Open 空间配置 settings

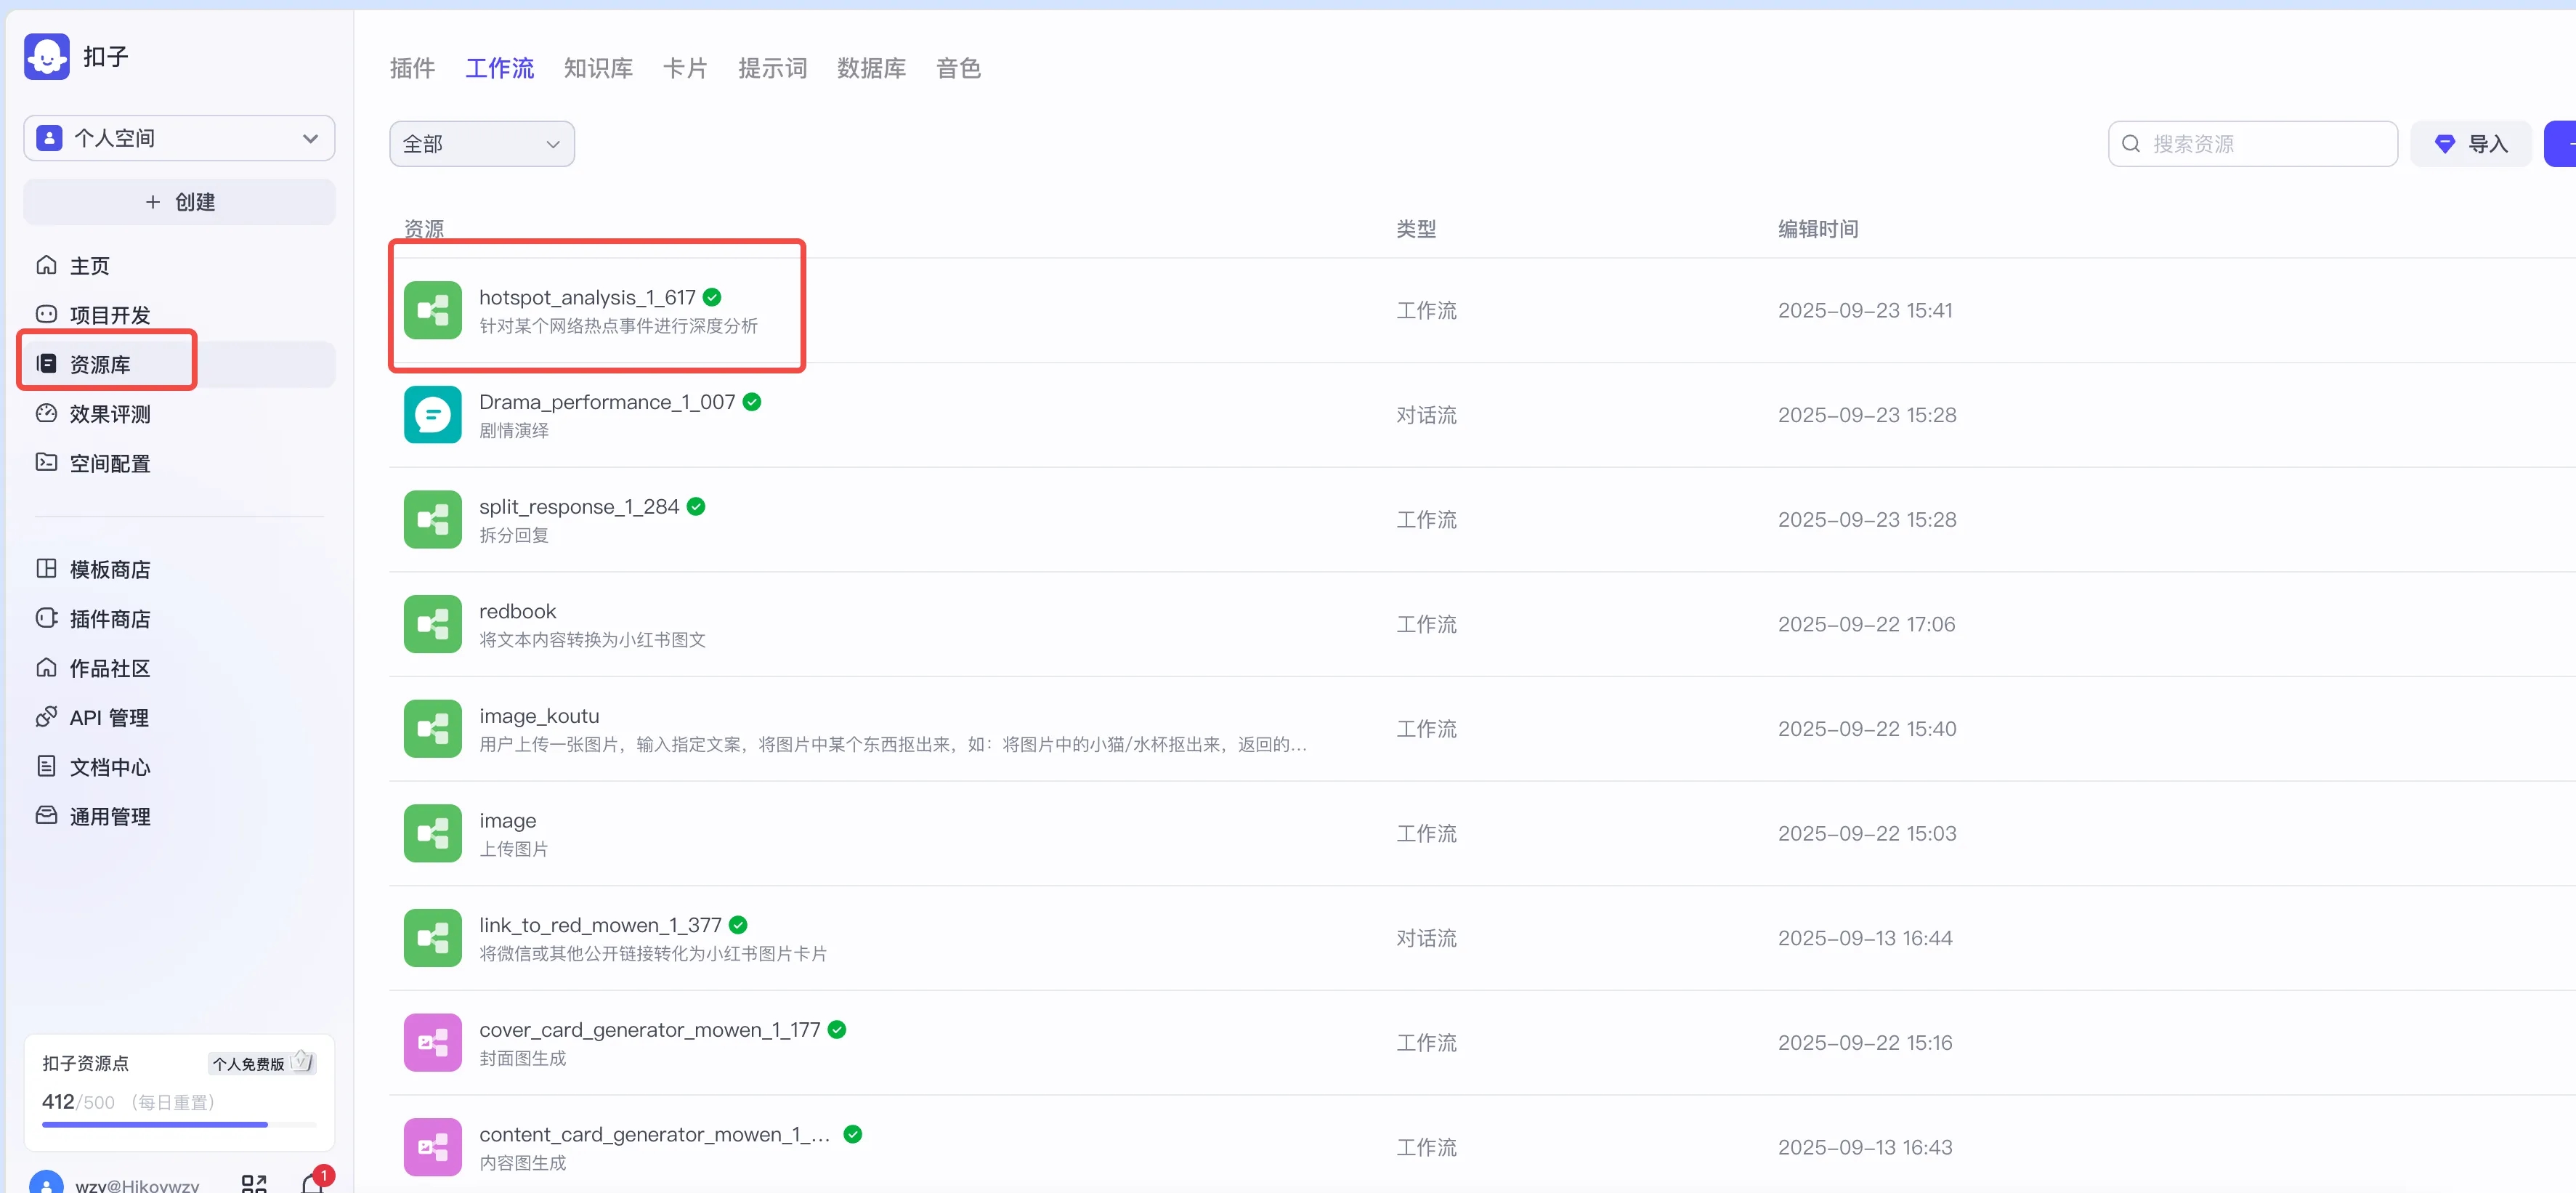108,463
